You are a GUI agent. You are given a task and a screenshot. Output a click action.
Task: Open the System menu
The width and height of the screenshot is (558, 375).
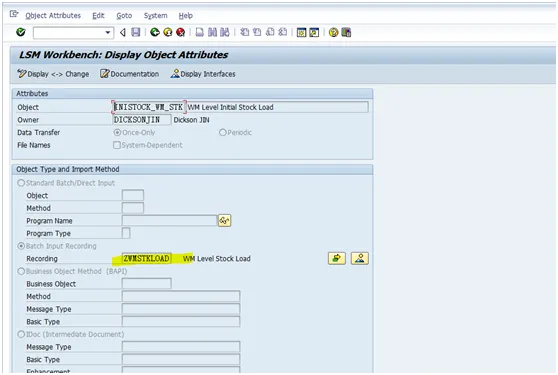point(156,16)
